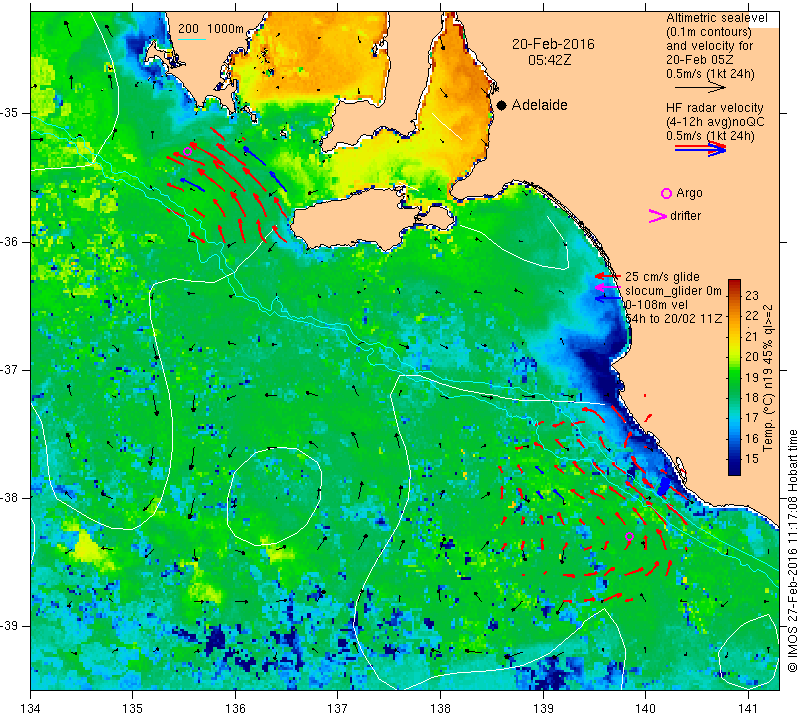Click the HF radar velocity heading
This screenshot has height=720, width=800.
click(x=714, y=108)
